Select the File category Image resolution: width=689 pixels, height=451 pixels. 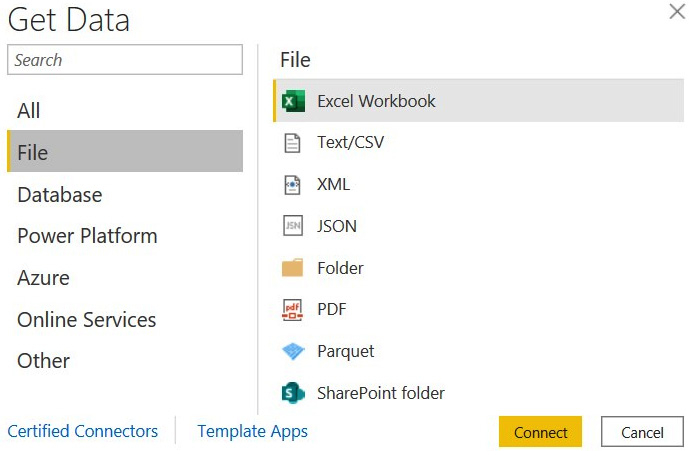(x=125, y=151)
